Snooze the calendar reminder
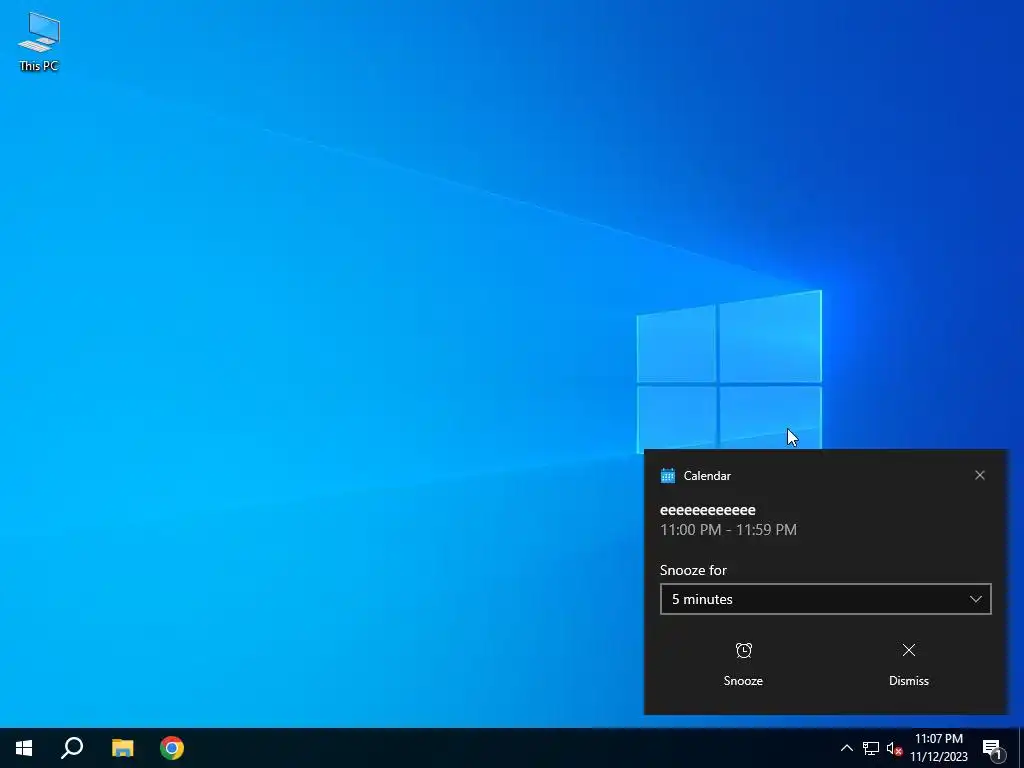Viewport: 1024px width, 768px height. pos(743,664)
